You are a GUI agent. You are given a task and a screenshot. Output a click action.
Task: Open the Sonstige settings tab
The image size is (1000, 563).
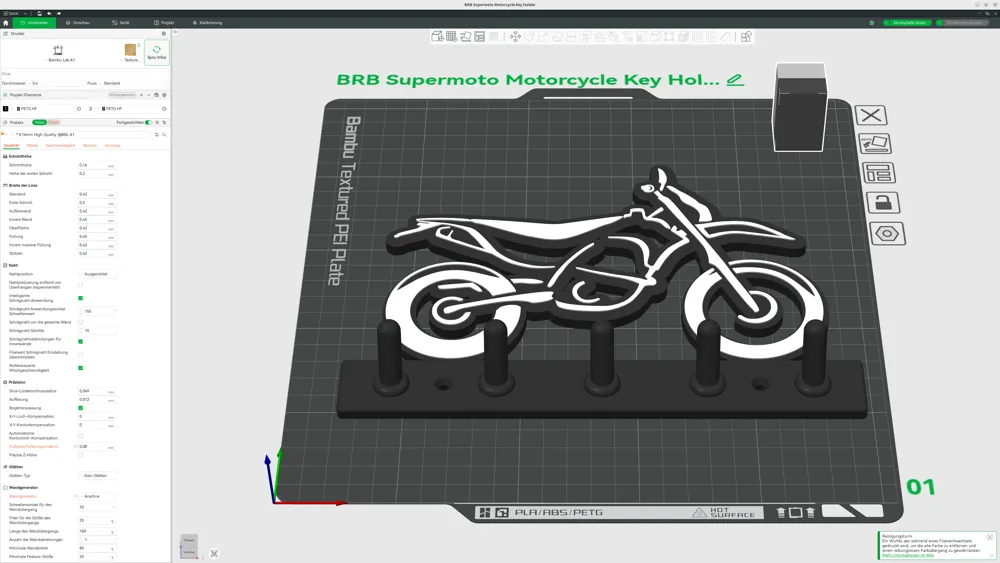(x=112, y=145)
